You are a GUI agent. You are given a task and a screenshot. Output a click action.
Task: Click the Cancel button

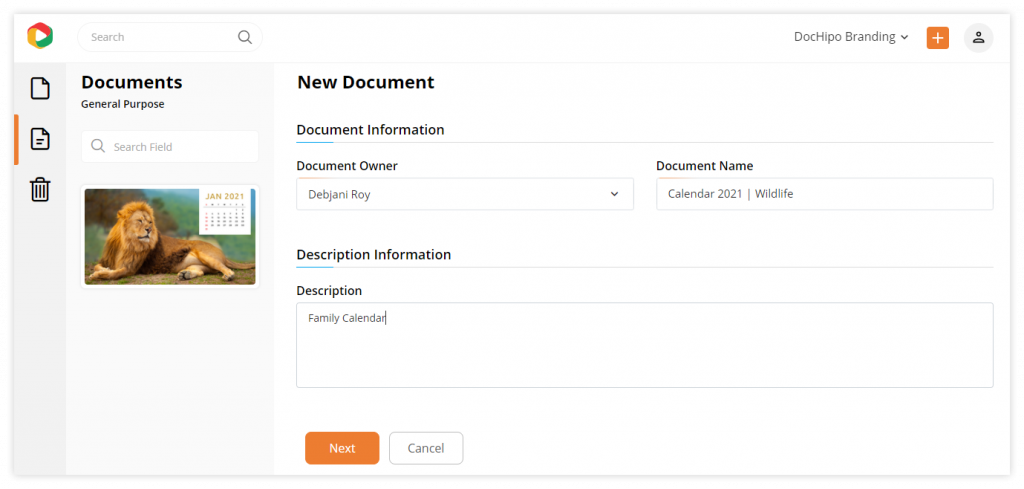426,448
